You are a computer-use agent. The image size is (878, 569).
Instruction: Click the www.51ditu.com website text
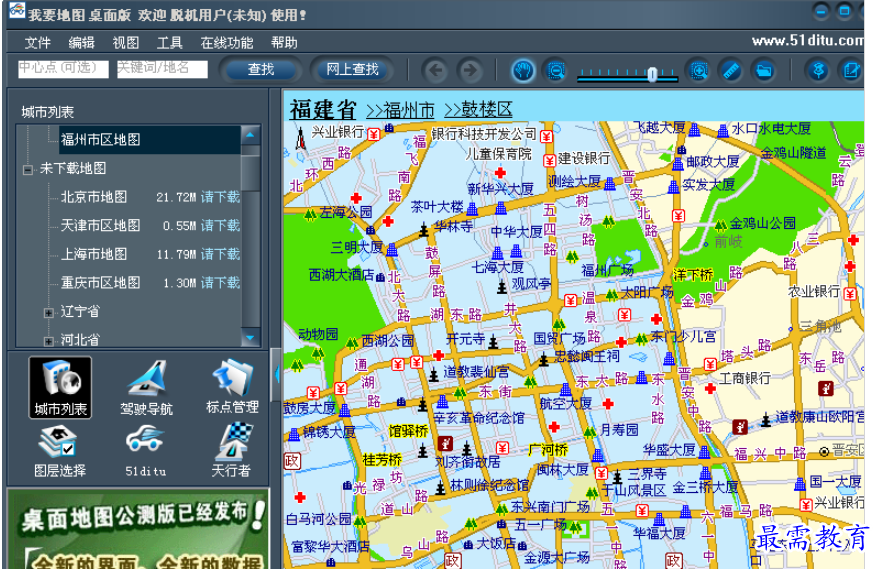(807, 41)
